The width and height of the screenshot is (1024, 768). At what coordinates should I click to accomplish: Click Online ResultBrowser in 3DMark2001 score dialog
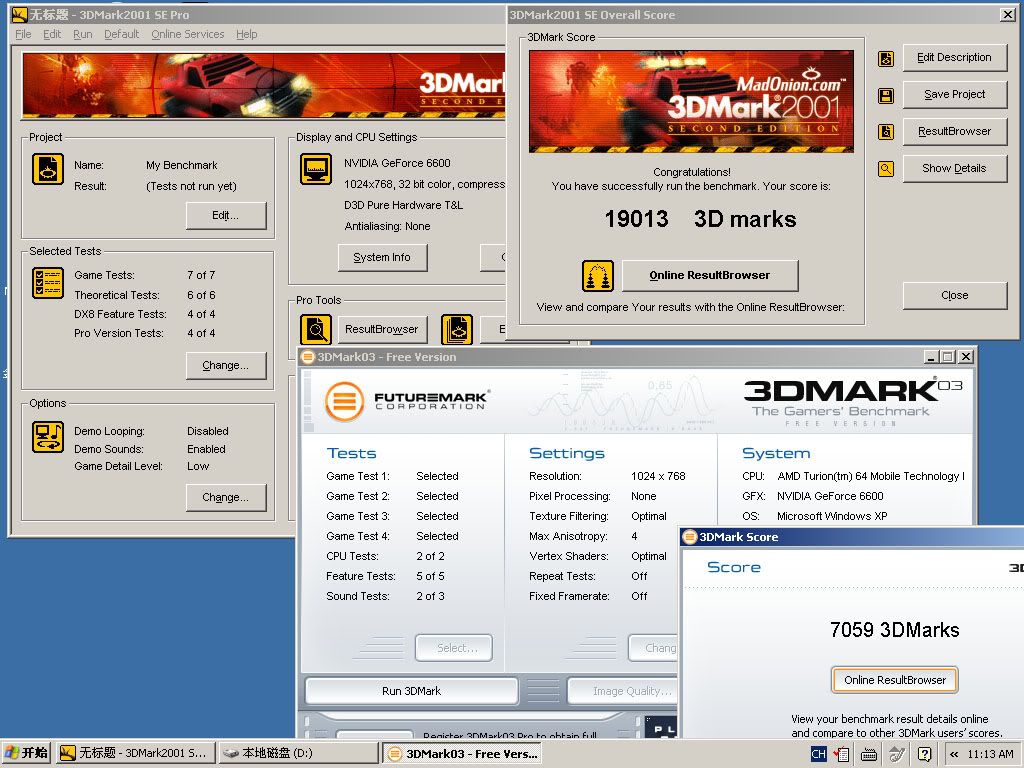[710, 276]
